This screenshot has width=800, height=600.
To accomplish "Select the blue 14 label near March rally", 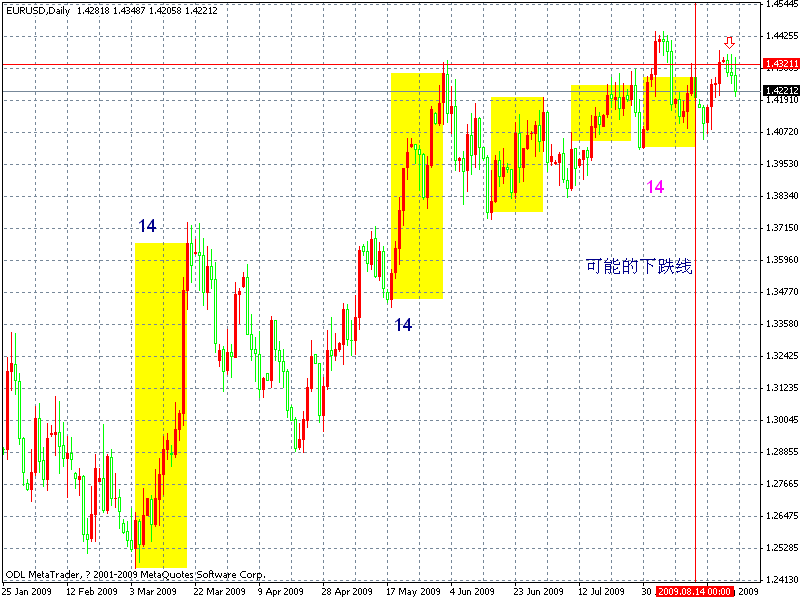I will click(148, 226).
